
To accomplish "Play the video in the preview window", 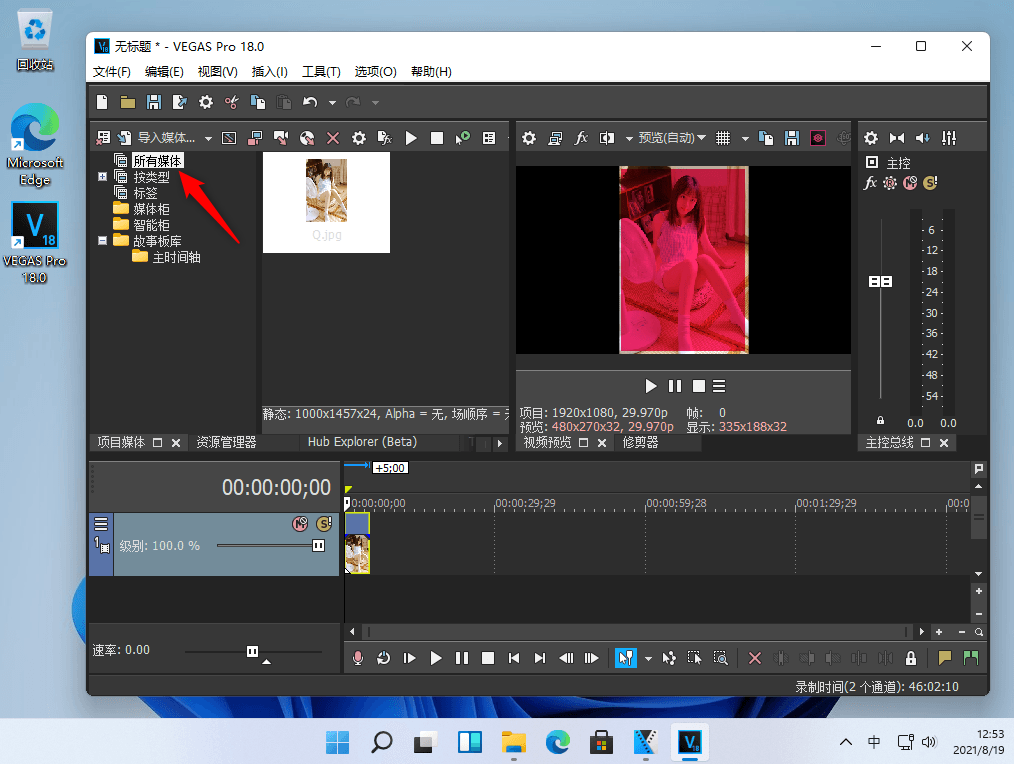I will point(651,386).
